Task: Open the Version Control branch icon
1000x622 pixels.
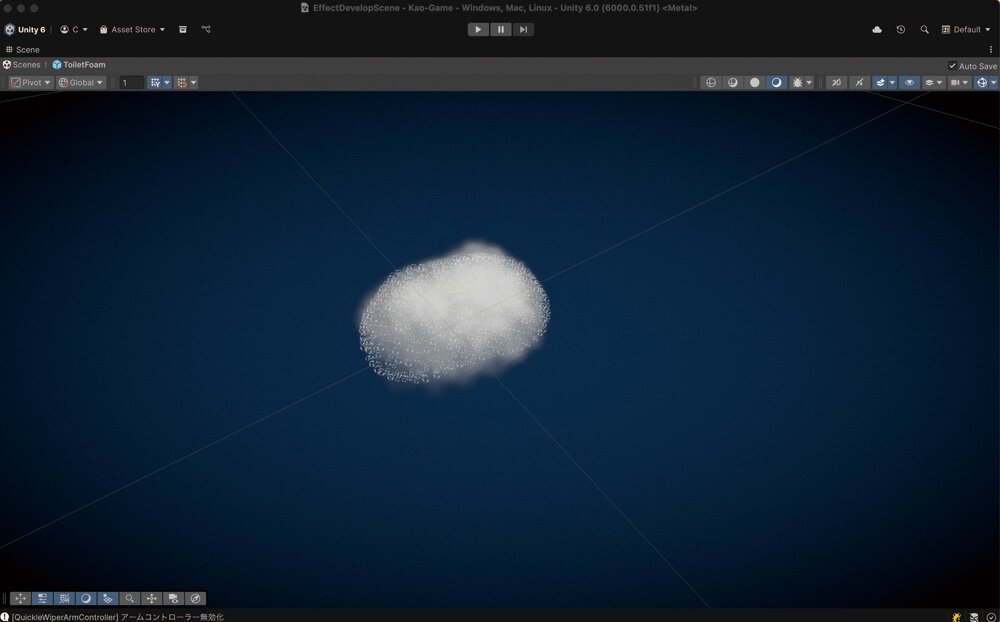Action: pos(206,29)
